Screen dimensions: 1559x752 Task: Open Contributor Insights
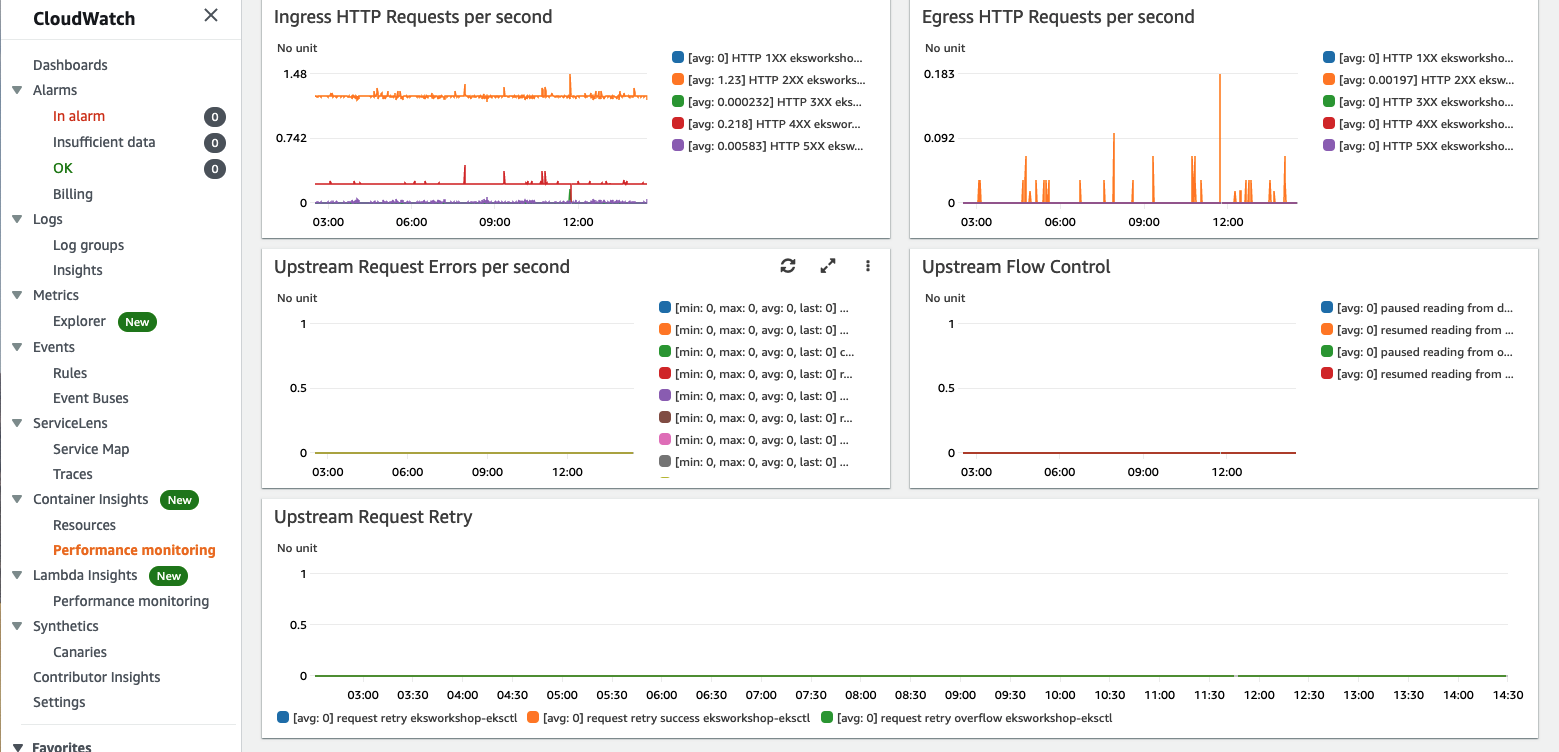coord(97,677)
